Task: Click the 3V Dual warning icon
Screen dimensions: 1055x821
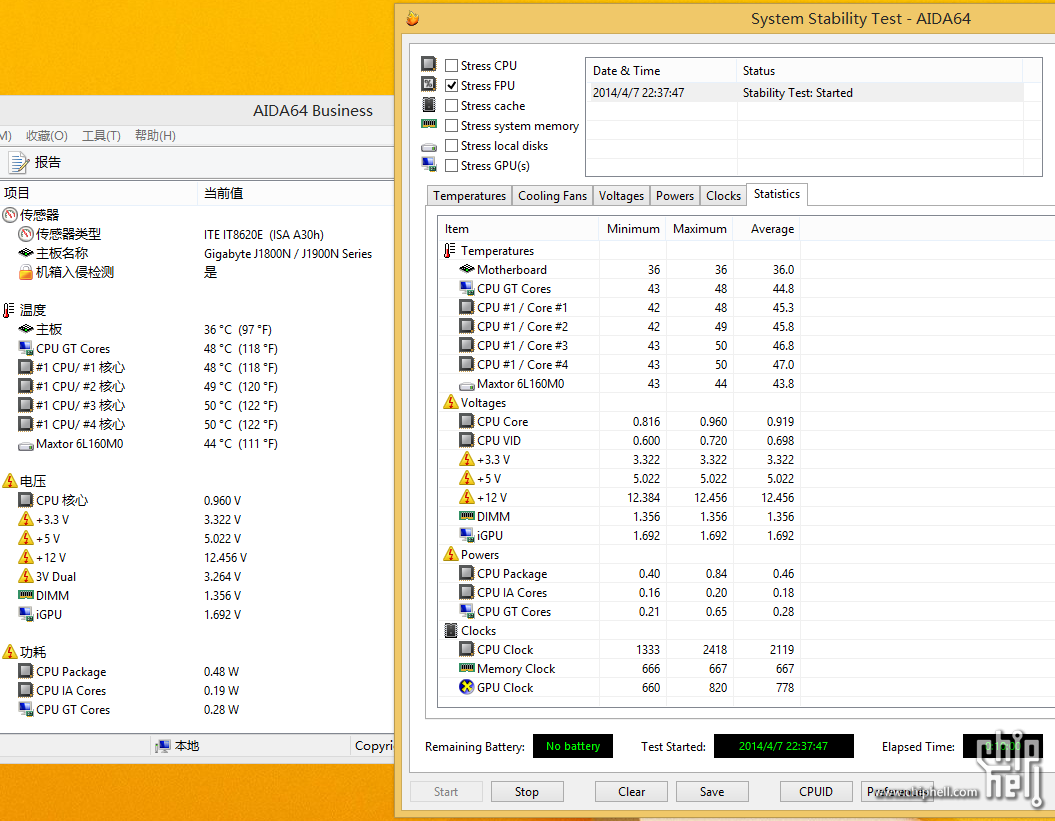Action: [26, 576]
